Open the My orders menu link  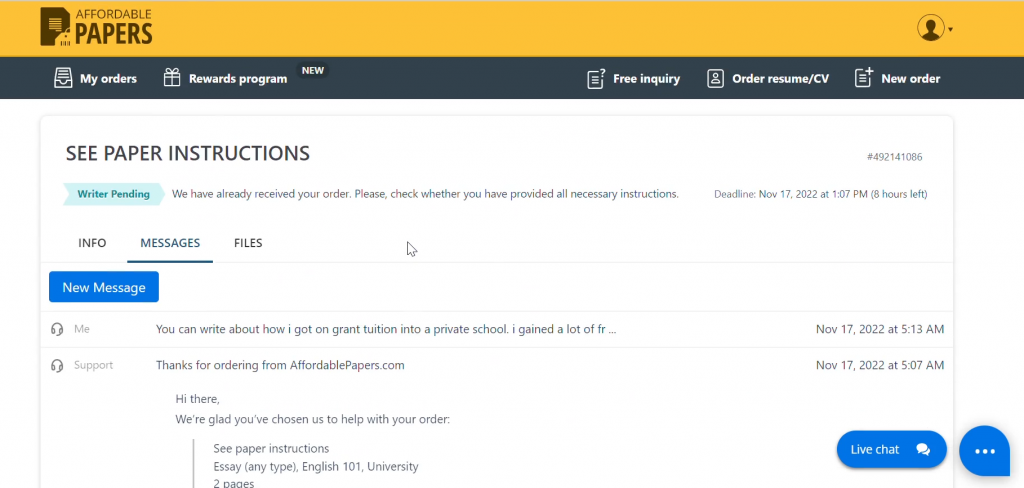click(x=108, y=78)
